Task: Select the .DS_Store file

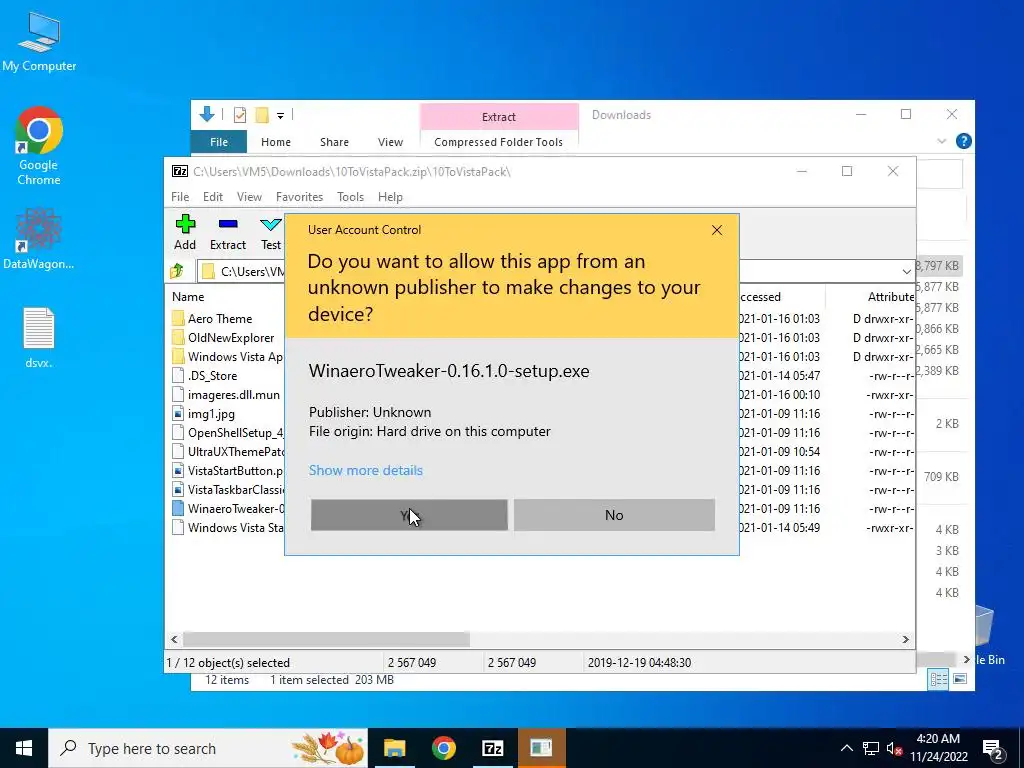Action: (212, 376)
